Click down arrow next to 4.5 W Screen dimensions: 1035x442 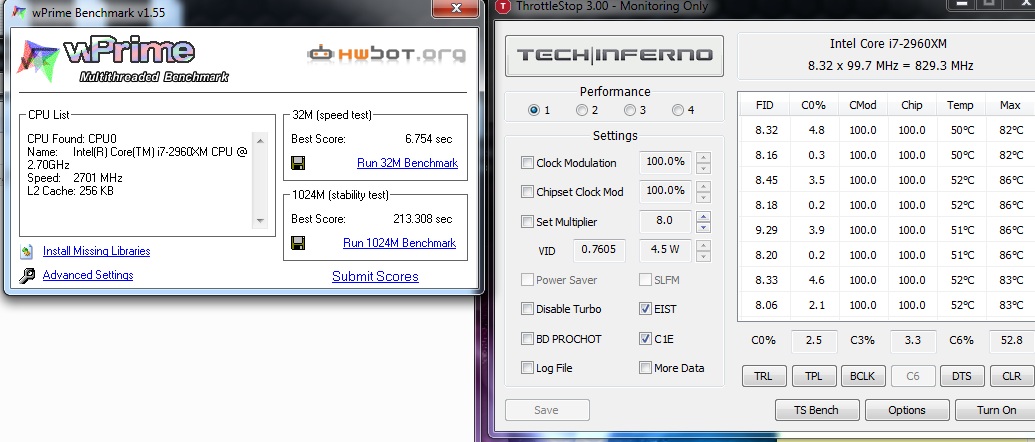[703, 256]
